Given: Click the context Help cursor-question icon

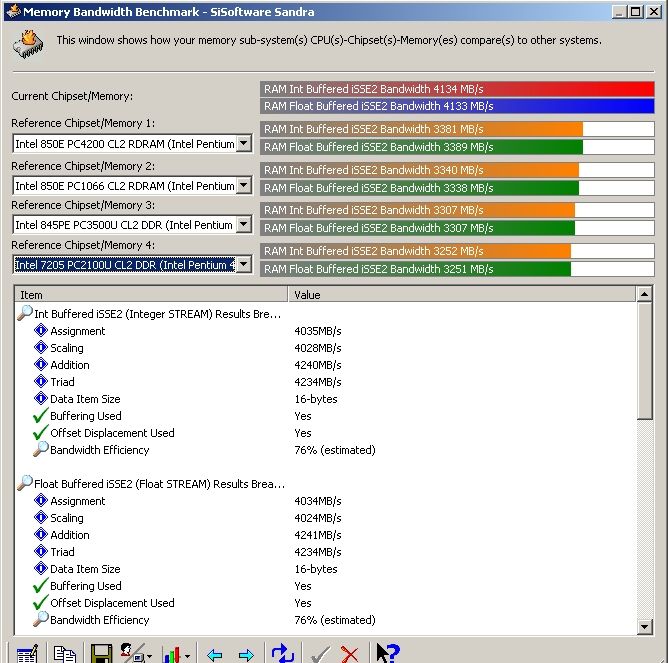Looking at the screenshot, I should 388,653.
